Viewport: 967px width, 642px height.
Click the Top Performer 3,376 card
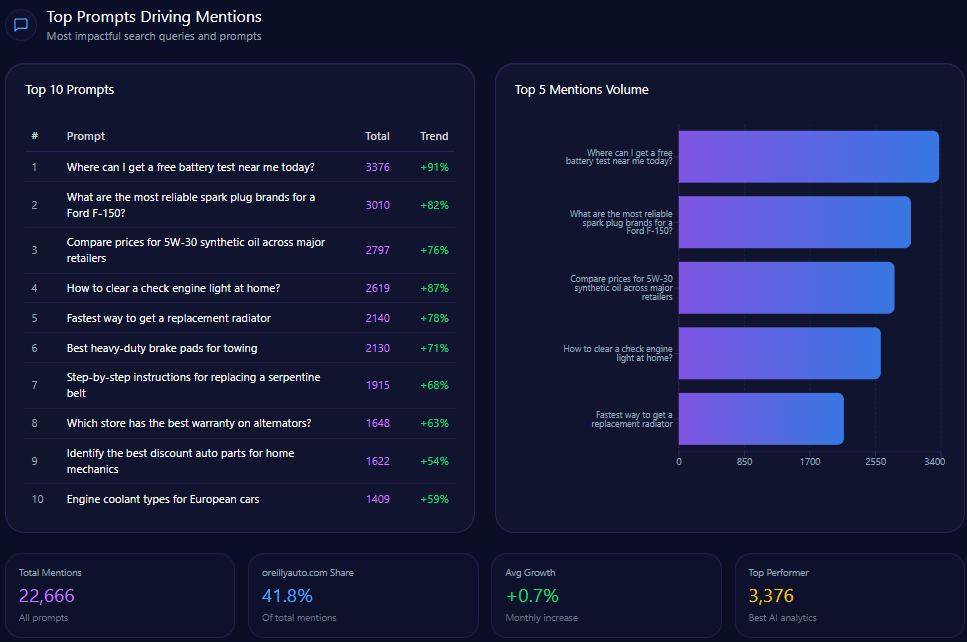pos(848,596)
